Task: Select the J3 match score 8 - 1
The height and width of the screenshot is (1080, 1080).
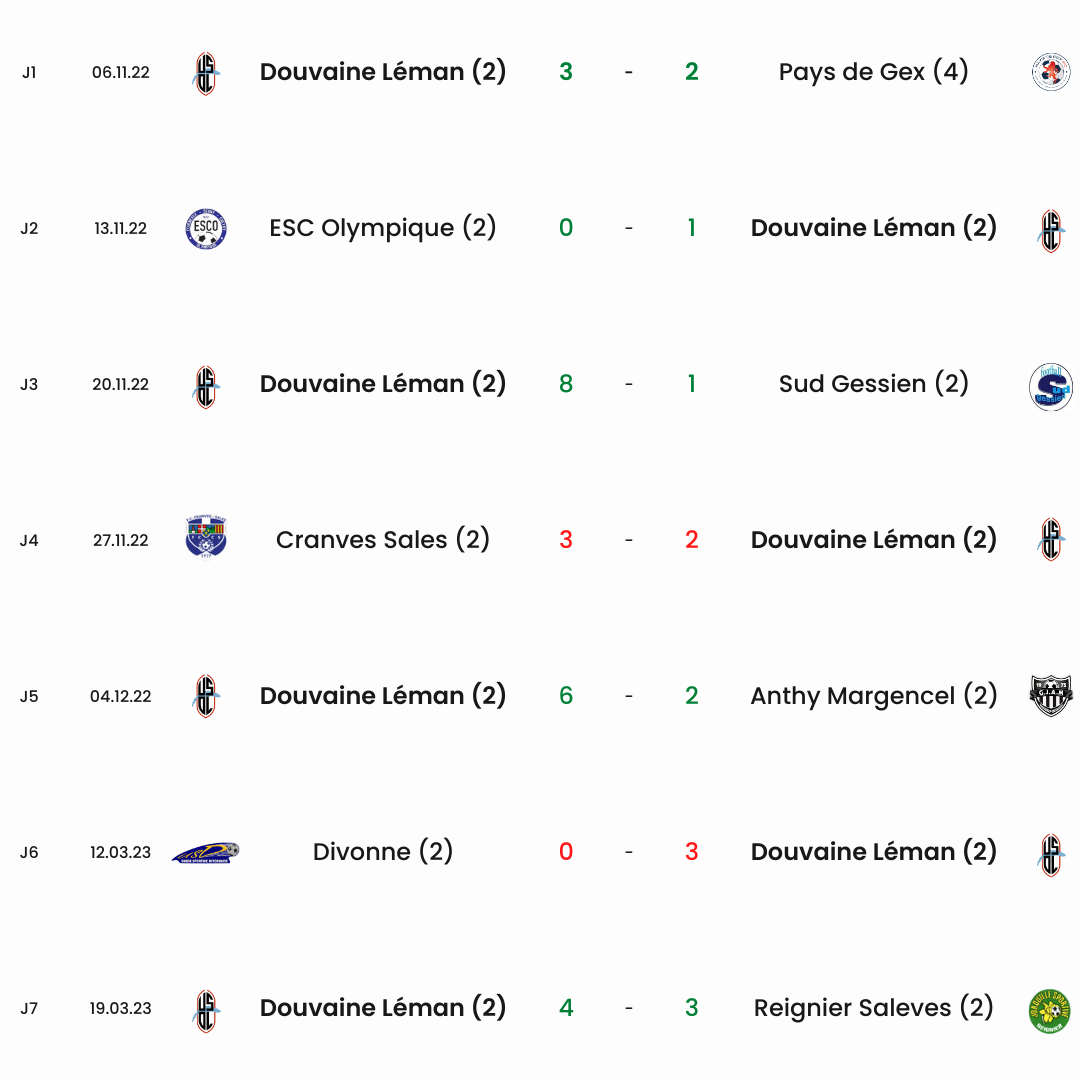Action: 628,384
